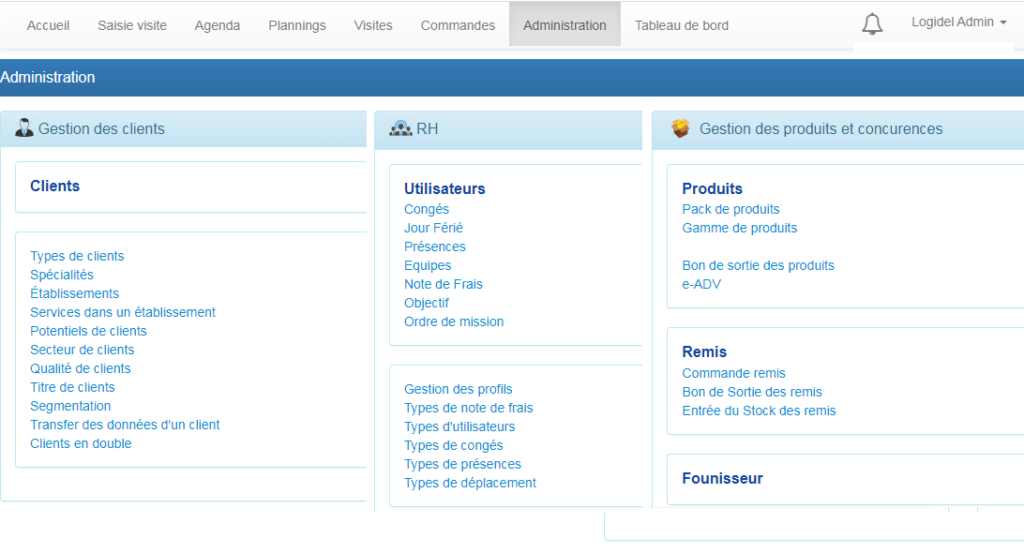Open Entrée du Stock des remis
1024x553 pixels.
click(x=758, y=410)
